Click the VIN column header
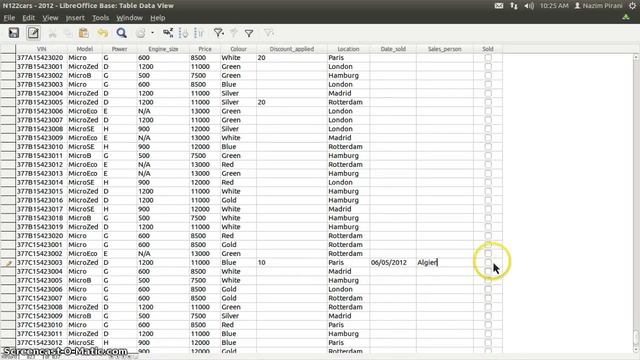This screenshot has width=640, height=360. (41, 49)
